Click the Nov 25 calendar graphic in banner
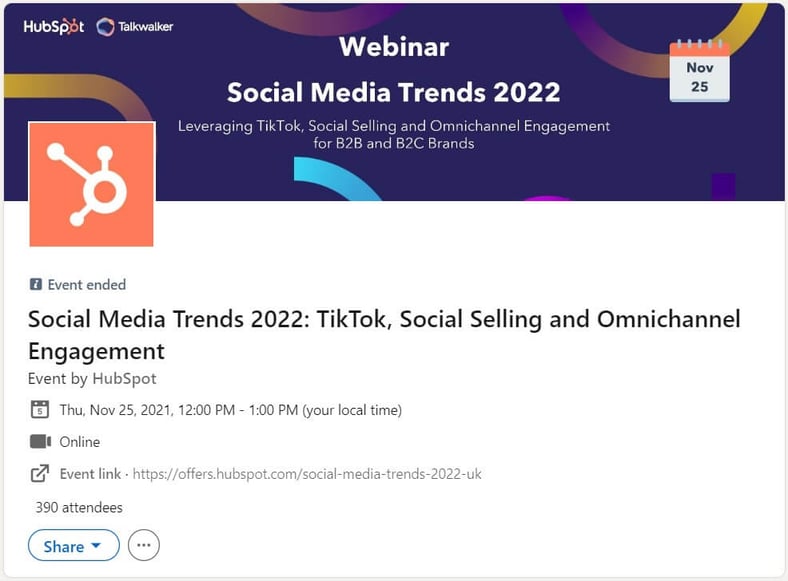The height and width of the screenshot is (581, 788). coord(700,71)
